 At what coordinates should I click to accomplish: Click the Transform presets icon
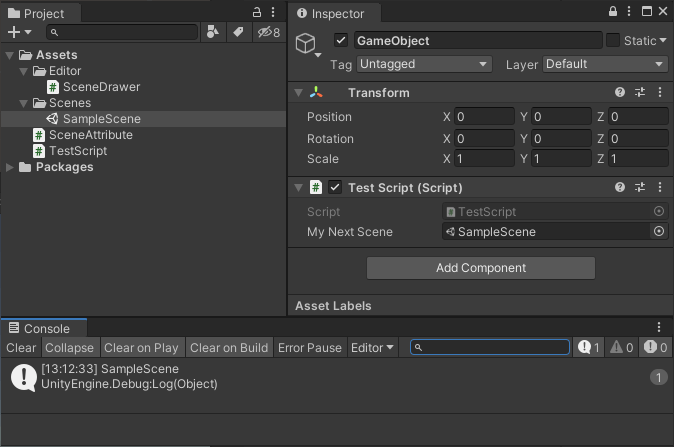(640, 92)
